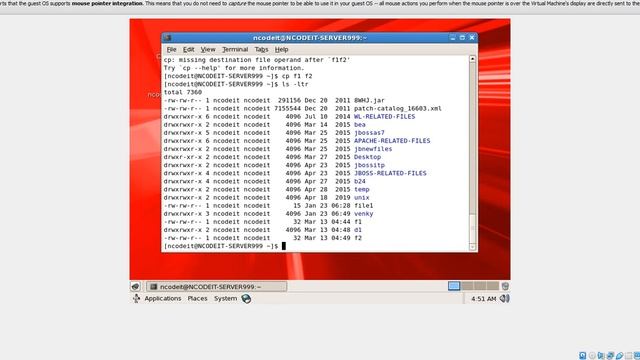Switch to the second workspace
640x360 pixels.
[467, 286]
